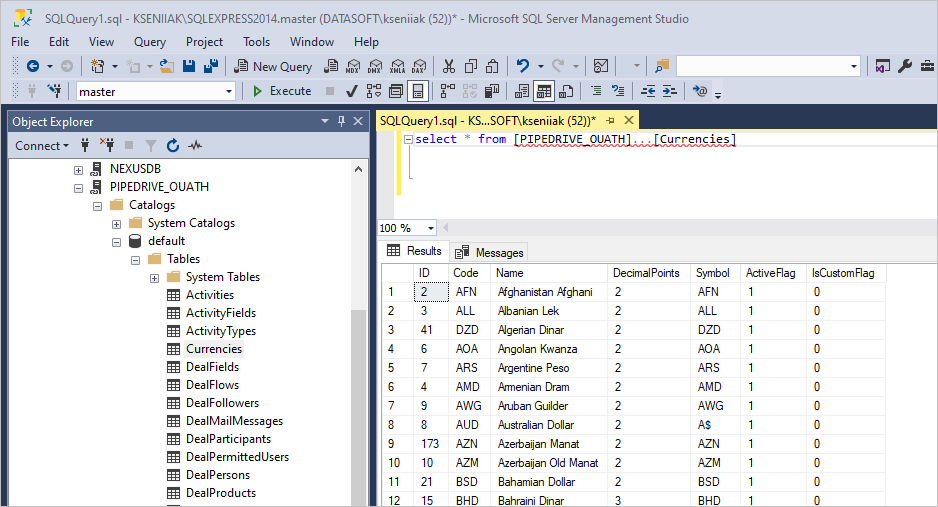Open the Tools menu
Viewport: 938px width, 507px height.
256,42
